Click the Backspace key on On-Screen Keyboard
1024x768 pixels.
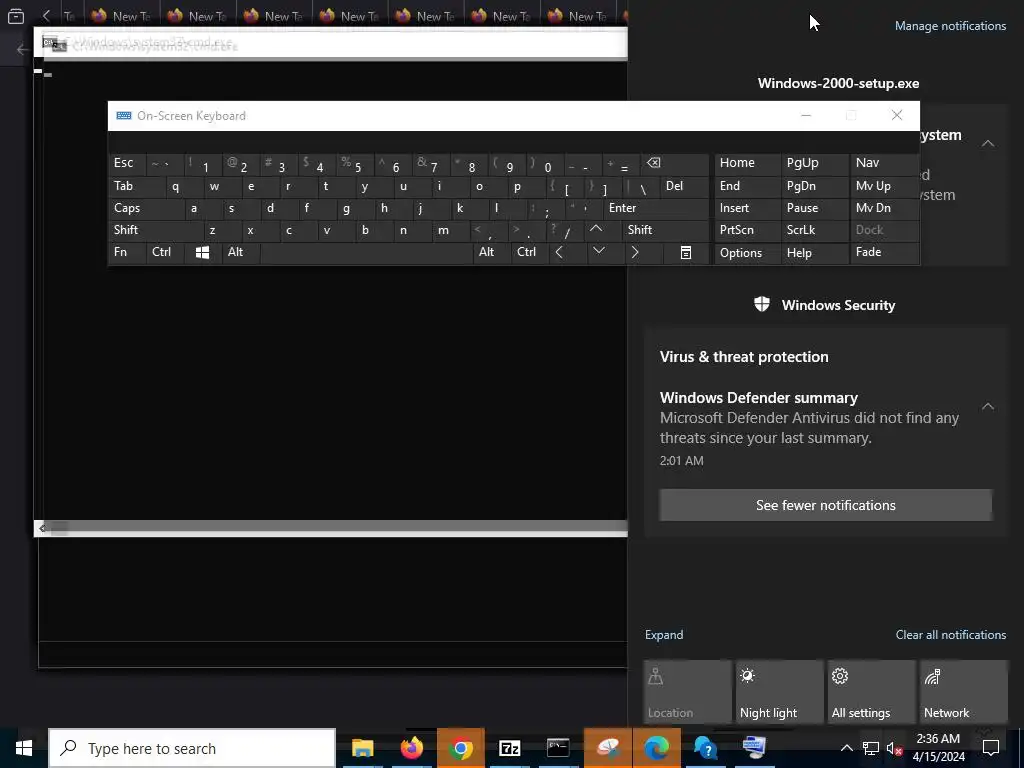coord(675,163)
